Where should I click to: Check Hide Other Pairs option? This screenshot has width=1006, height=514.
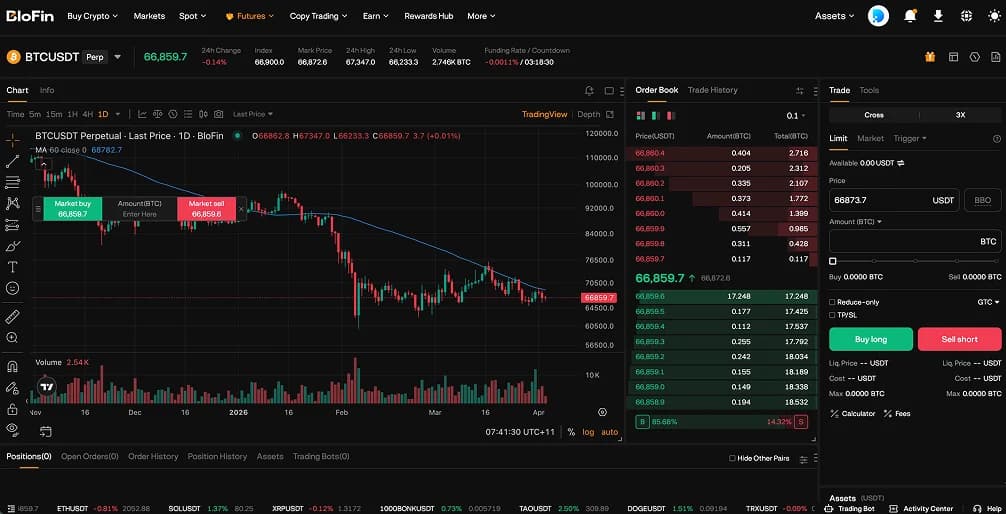pyautogui.click(x=732, y=458)
